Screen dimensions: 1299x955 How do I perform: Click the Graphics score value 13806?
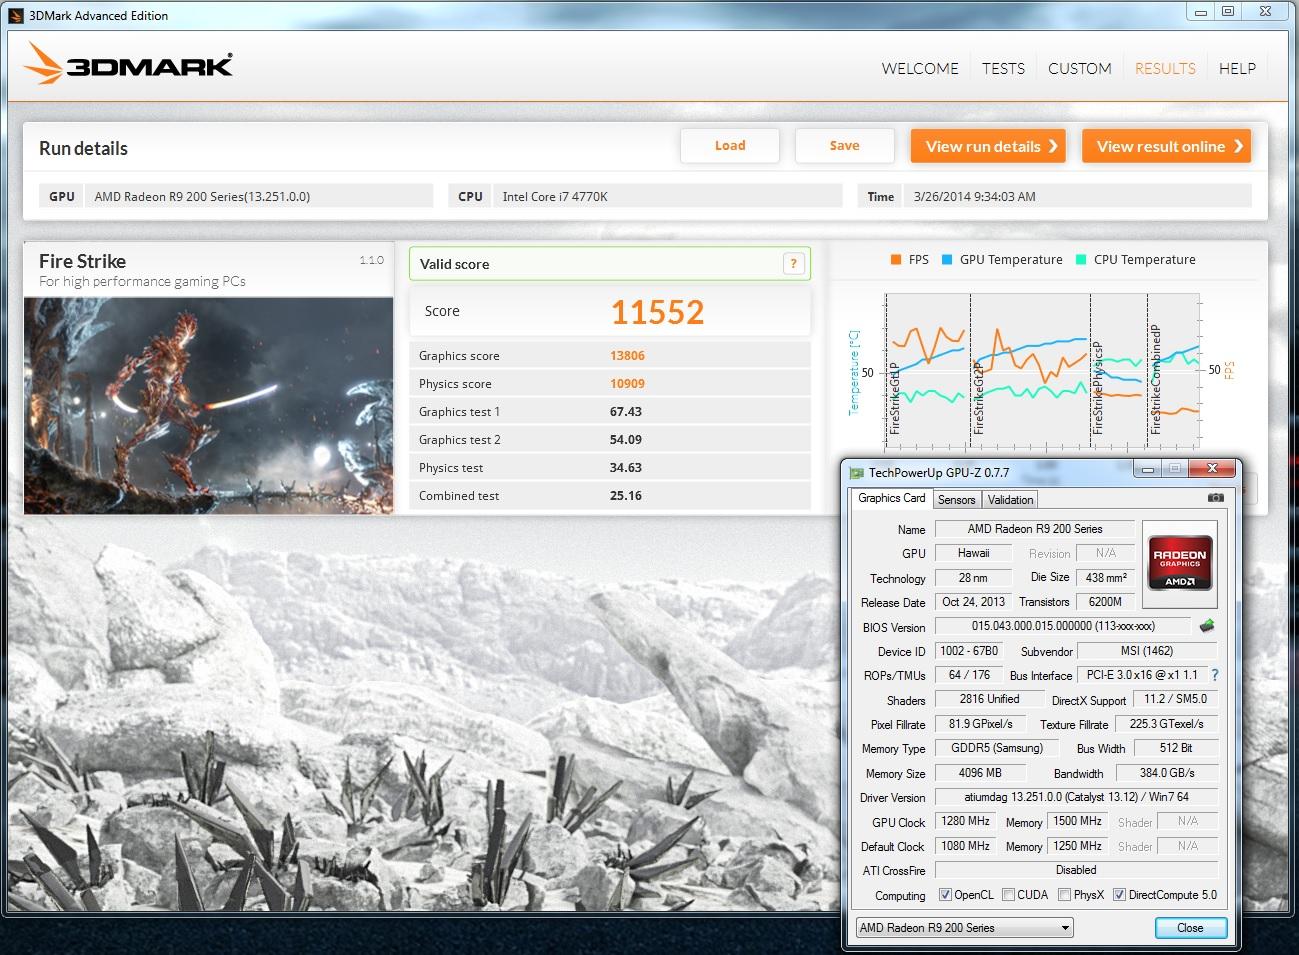[x=627, y=356]
